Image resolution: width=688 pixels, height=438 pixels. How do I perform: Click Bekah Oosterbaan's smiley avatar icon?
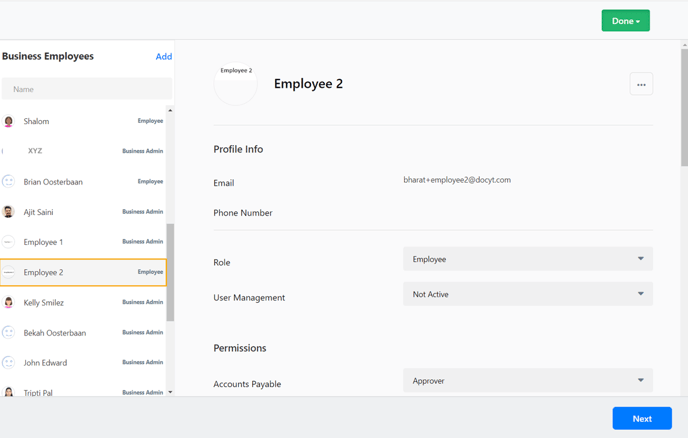pyautogui.click(x=8, y=333)
